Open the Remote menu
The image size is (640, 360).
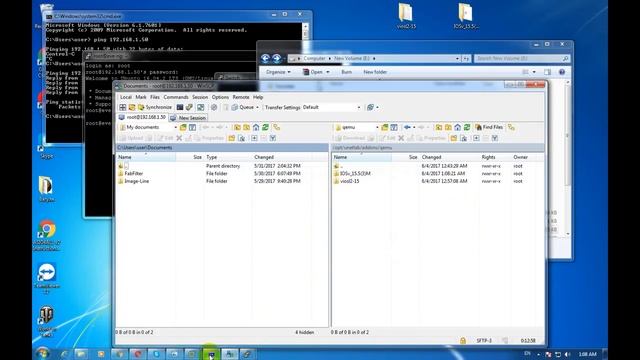click(241, 97)
